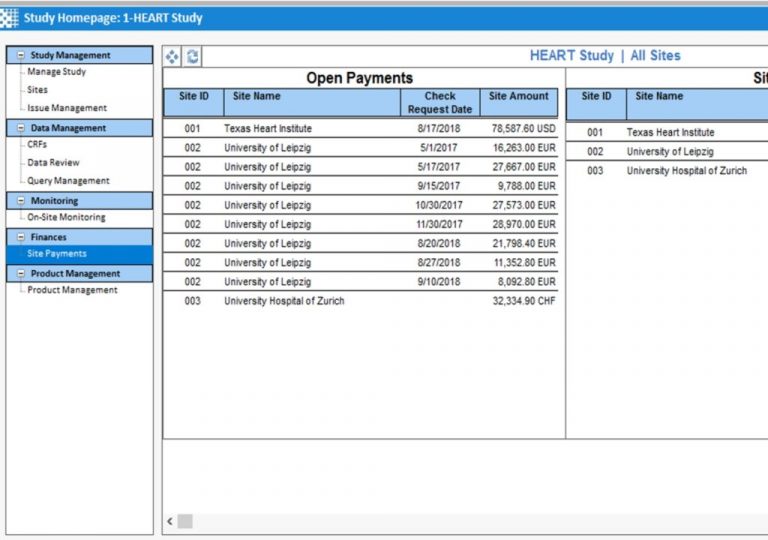Select the Texas Heart Institute open payment row
Screen dimensions: 768x540
(360, 129)
